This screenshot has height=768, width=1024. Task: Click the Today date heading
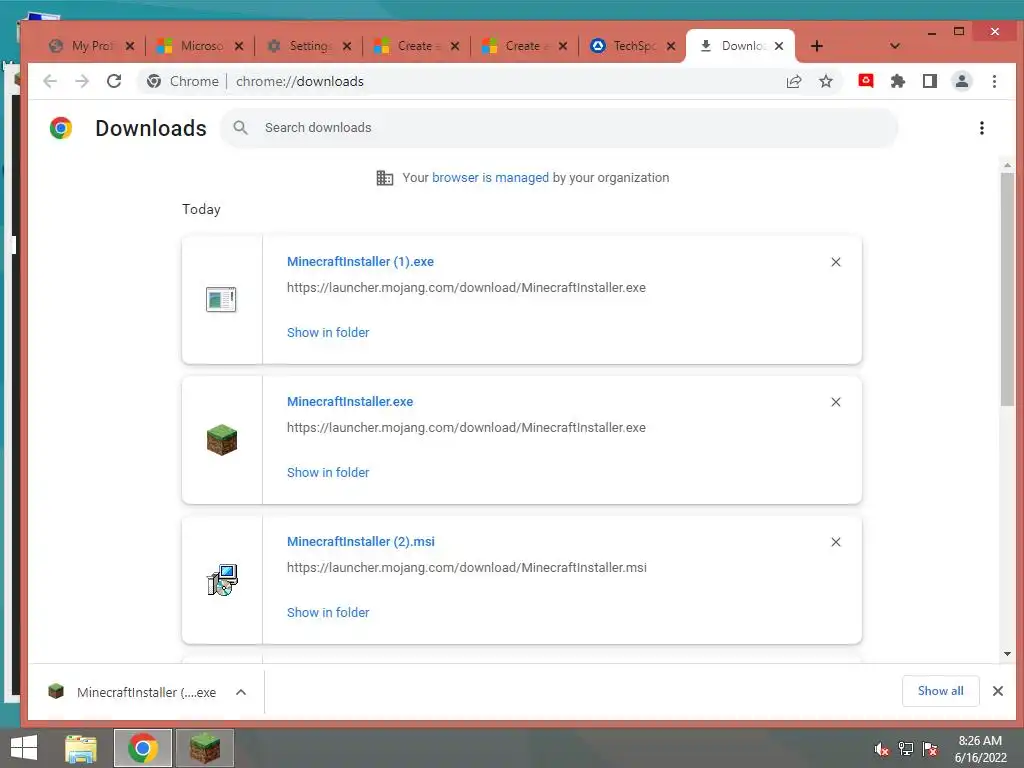pos(201,210)
